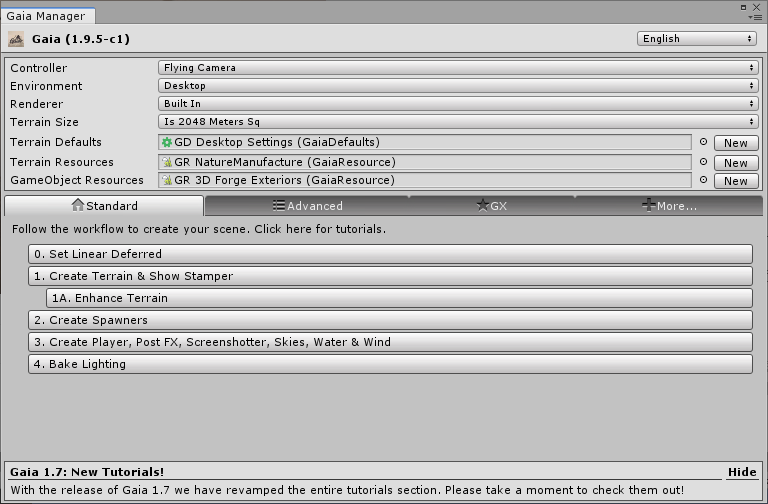Select GR 3D Forge Exteriors object field
768x504 pixels.
tap(425, 180)
